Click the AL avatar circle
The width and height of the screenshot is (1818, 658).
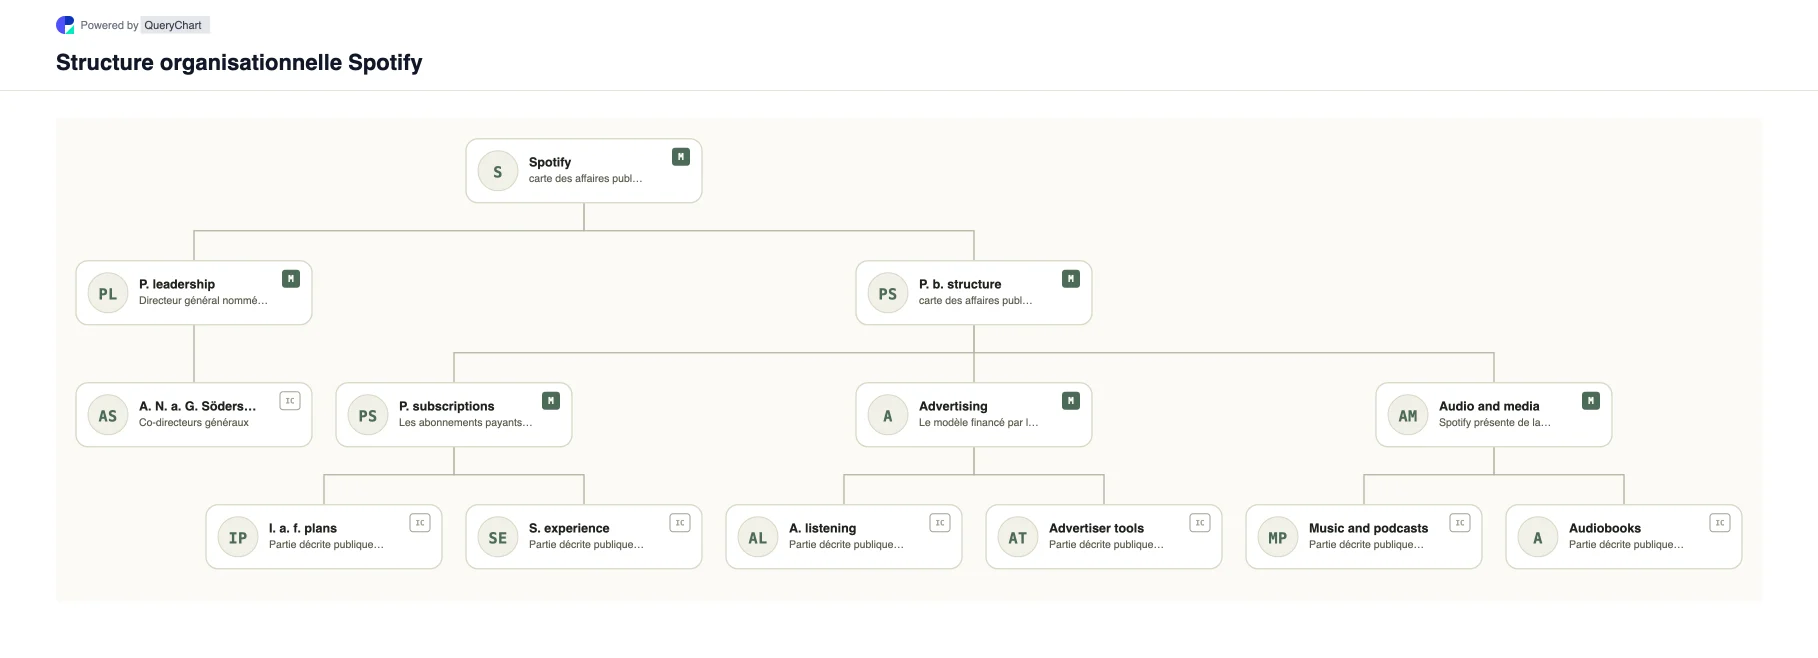point(758,537)
